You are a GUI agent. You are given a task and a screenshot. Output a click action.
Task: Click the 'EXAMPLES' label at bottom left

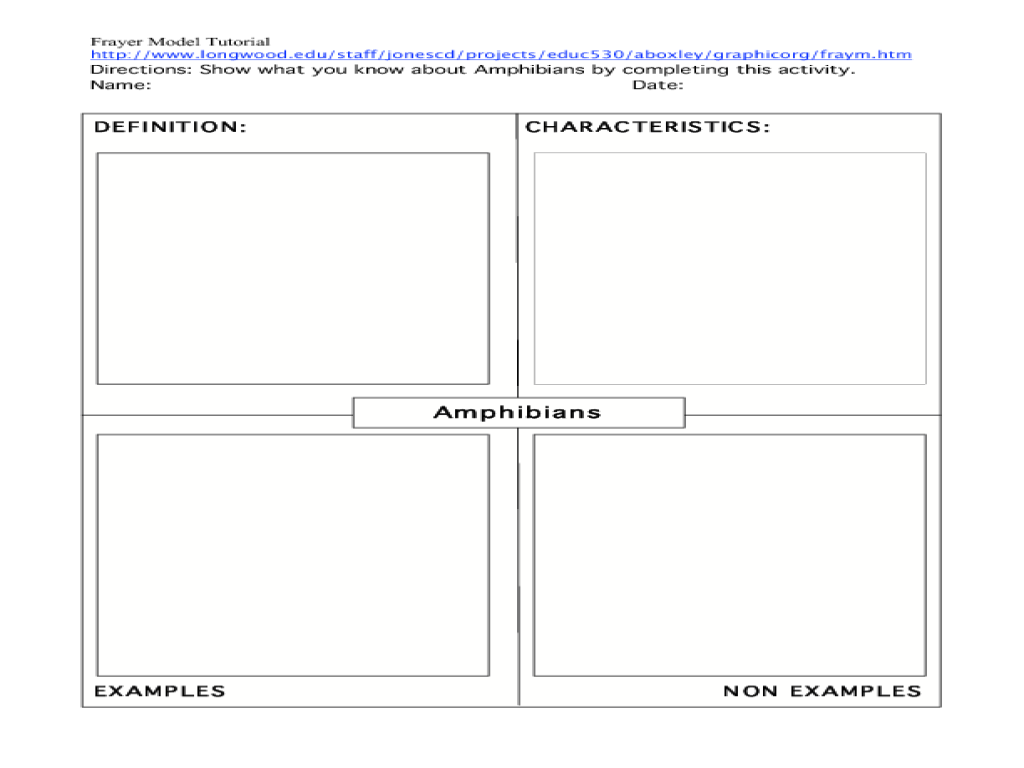(x=160, y=691)
